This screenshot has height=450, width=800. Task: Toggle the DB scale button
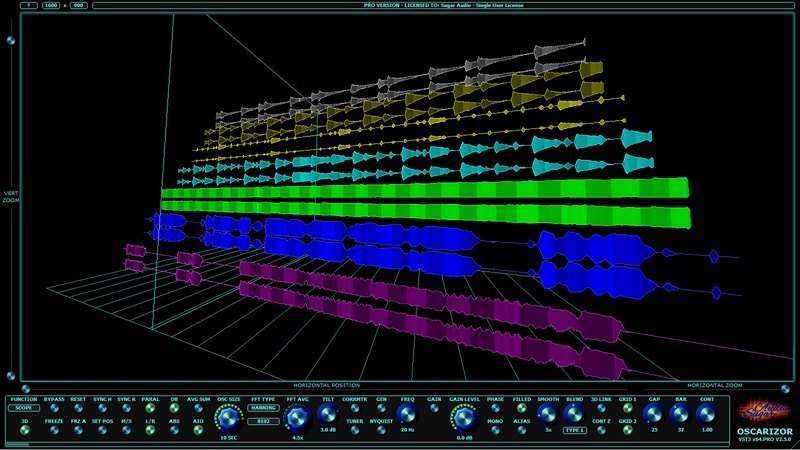tap(174, 408)
